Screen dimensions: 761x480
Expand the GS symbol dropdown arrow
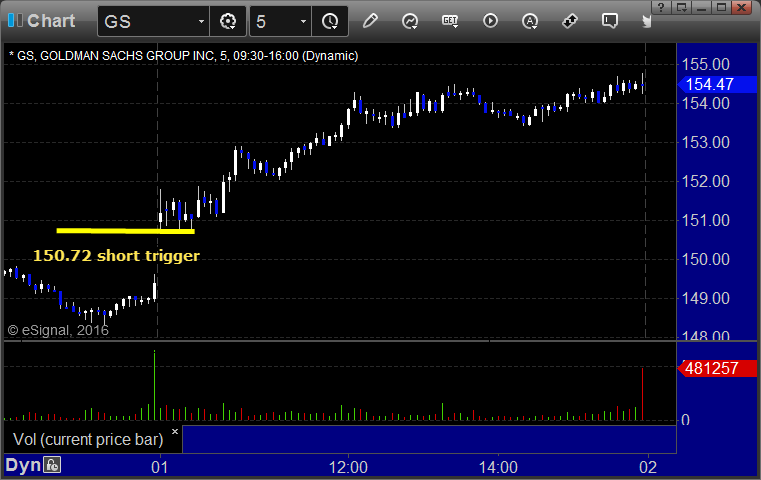[201, 21]
